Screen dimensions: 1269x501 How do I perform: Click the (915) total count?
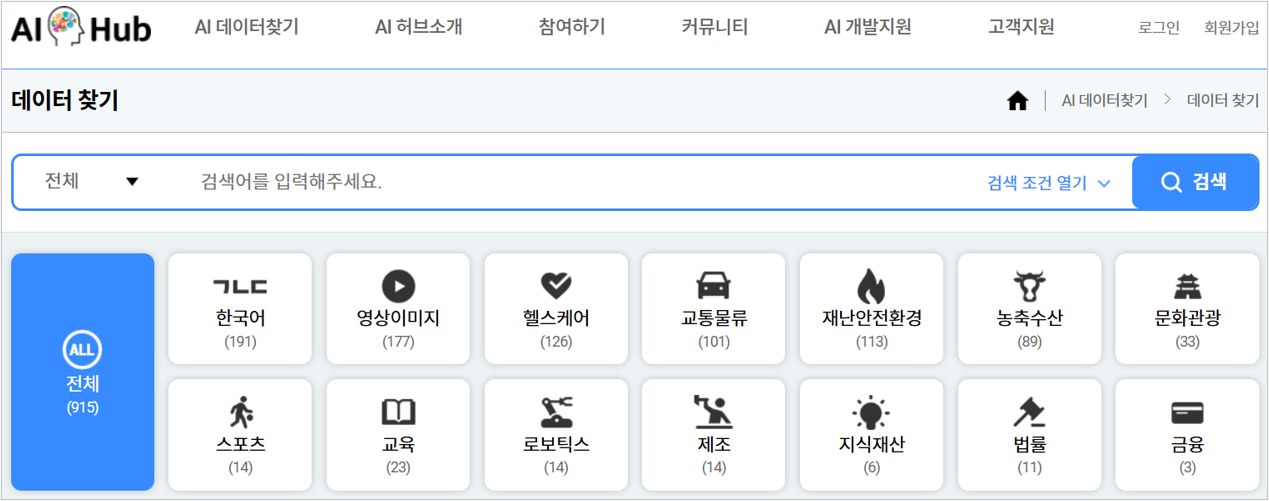point(83,407)
